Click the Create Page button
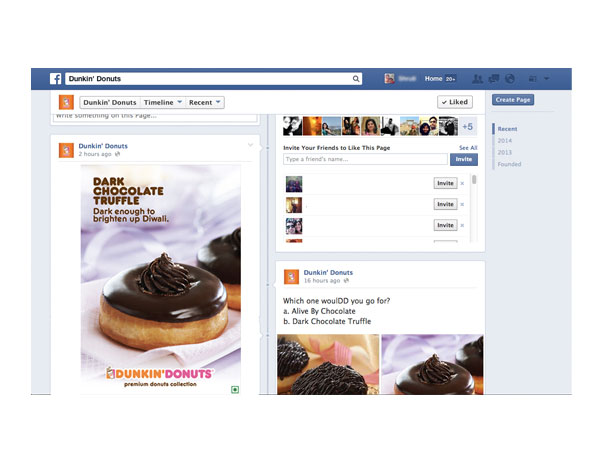 (x=513, y=100)
